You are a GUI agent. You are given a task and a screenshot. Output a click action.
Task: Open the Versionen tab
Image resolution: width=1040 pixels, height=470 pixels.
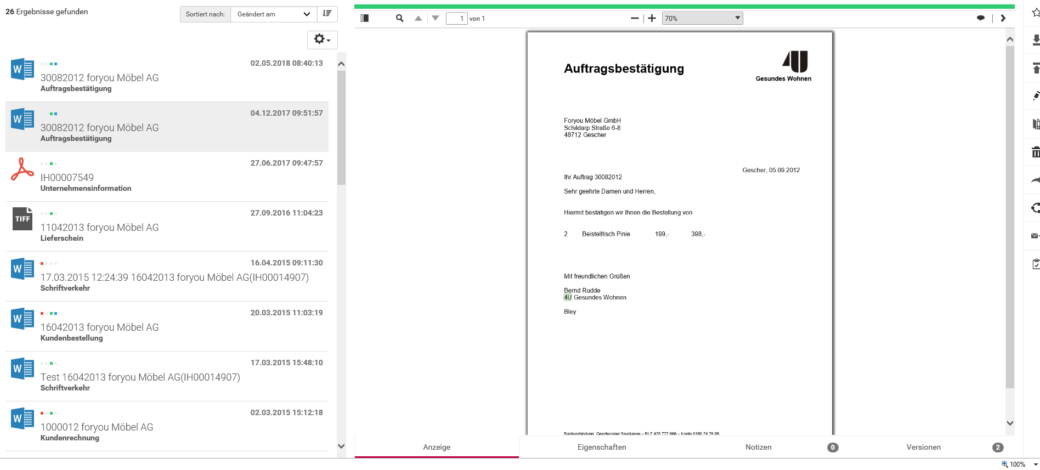pos(923,447)
